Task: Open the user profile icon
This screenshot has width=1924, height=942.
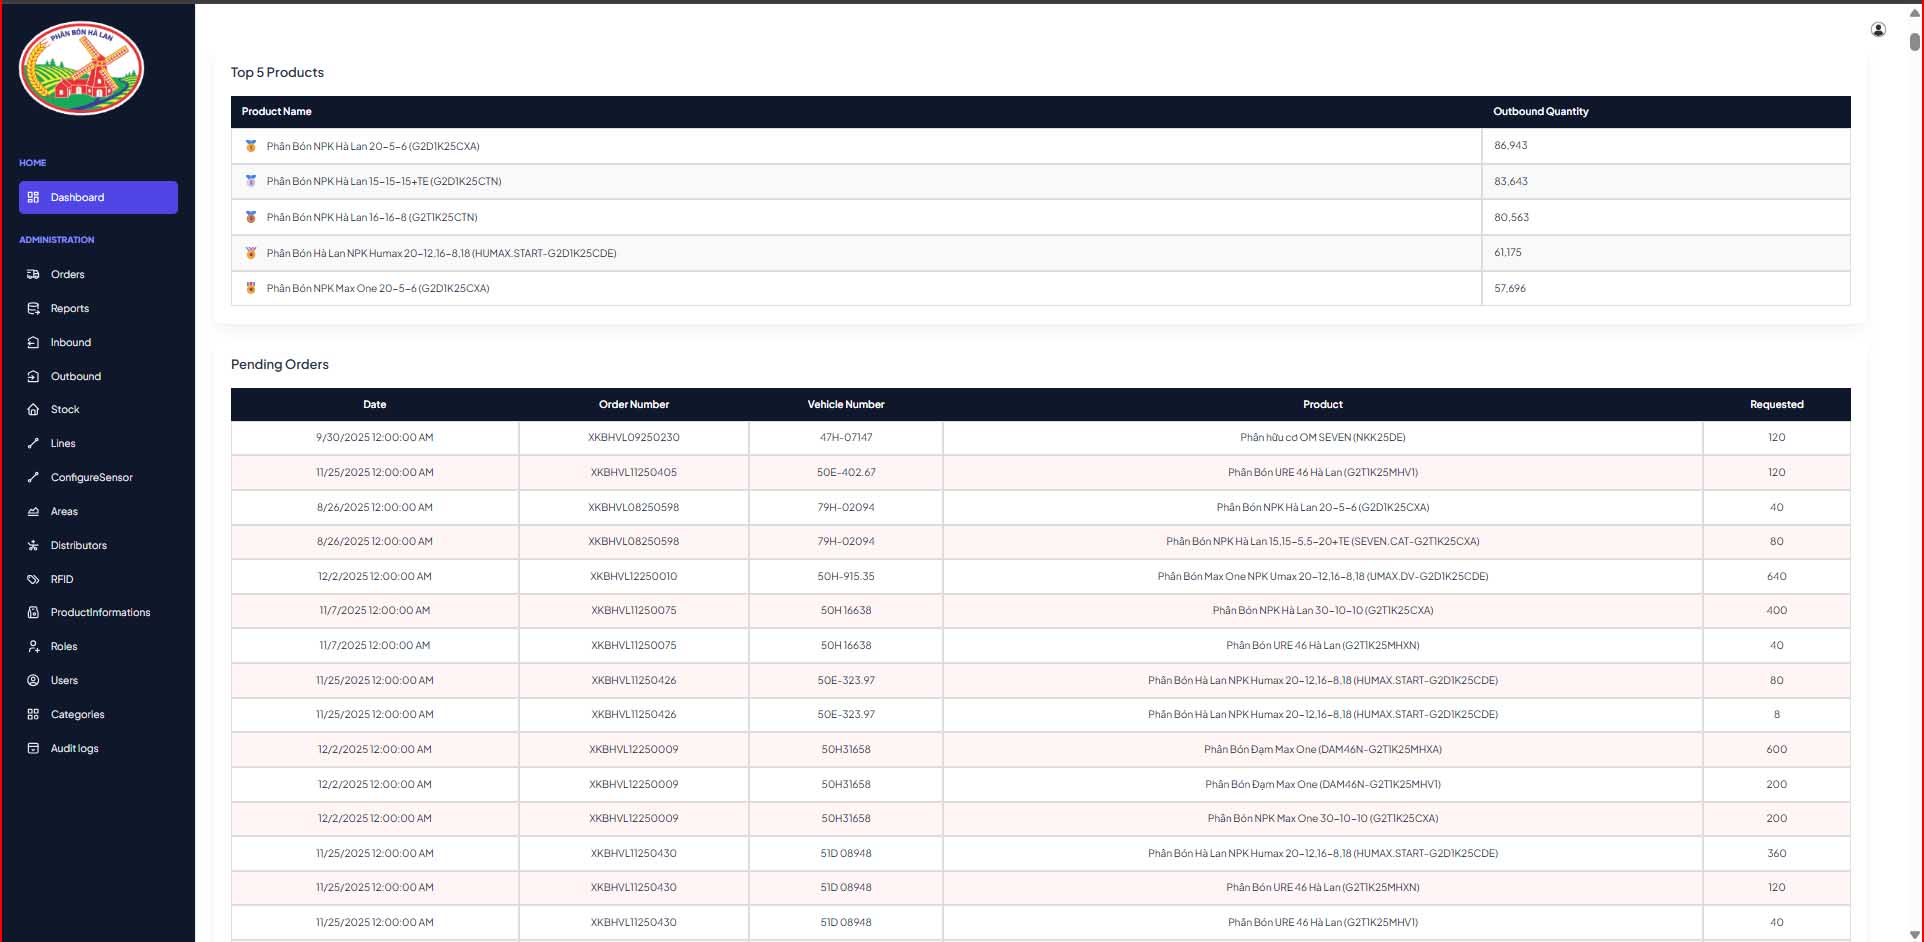Action: point(1878,30)
